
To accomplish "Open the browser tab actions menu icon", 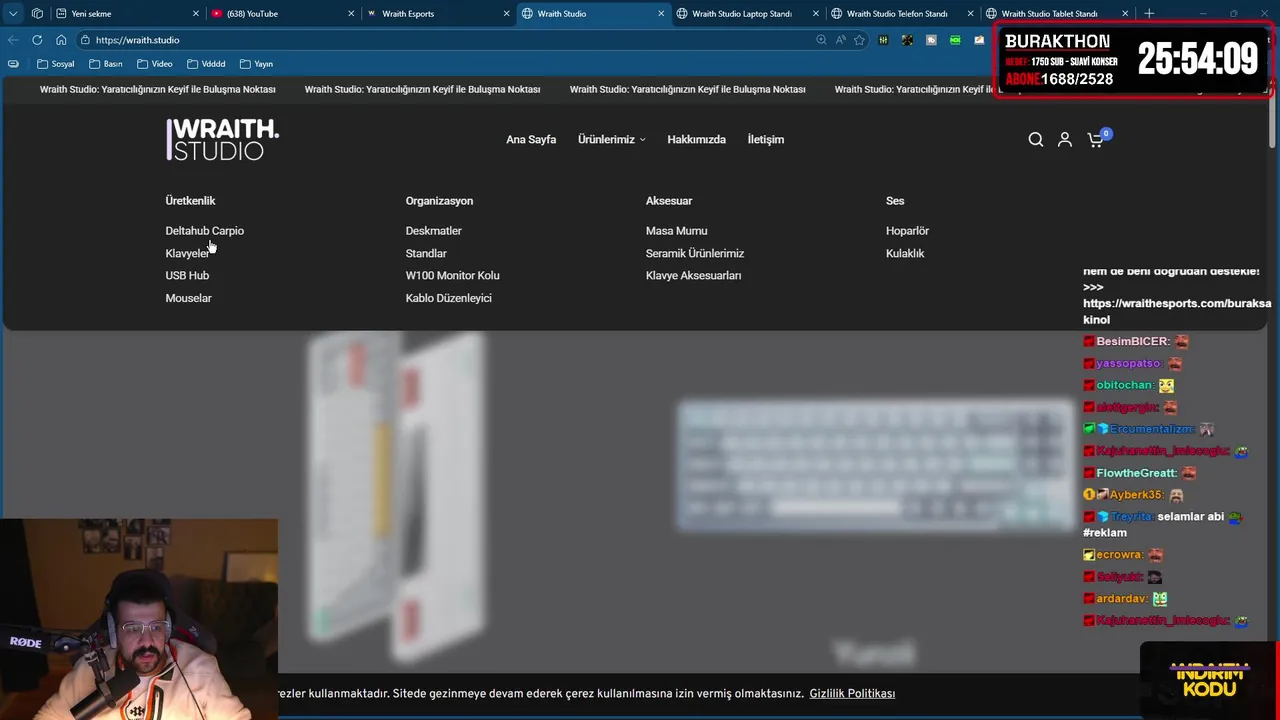I will click(x=13, y=14).
